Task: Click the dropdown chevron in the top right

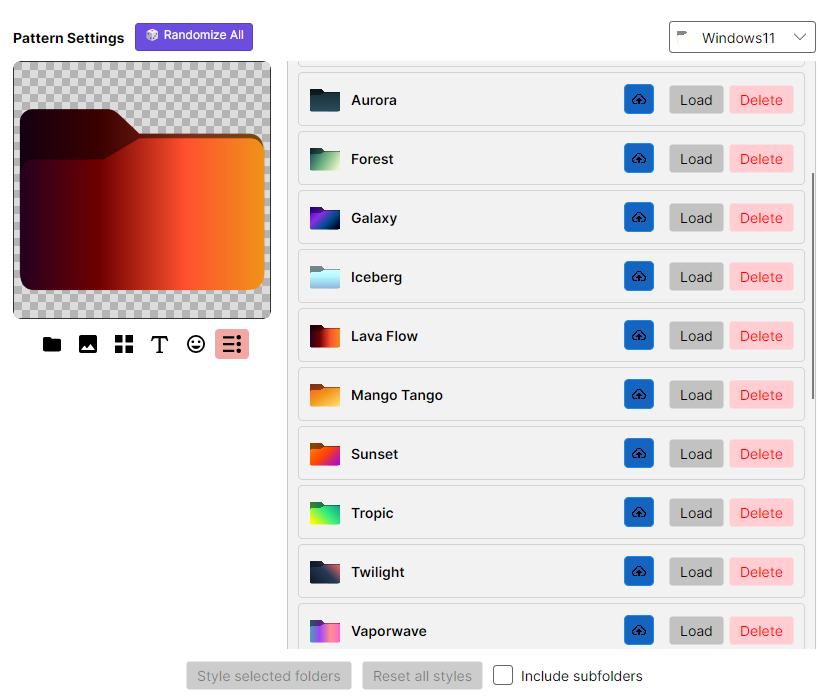Action: pyautogui.click(x=799, y=37)
